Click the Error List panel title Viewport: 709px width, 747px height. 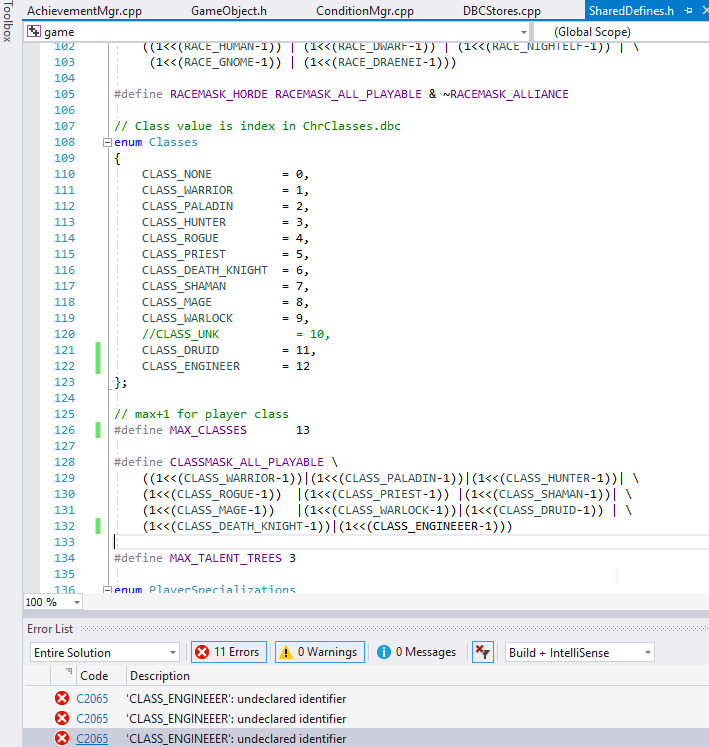click(50, 629)
